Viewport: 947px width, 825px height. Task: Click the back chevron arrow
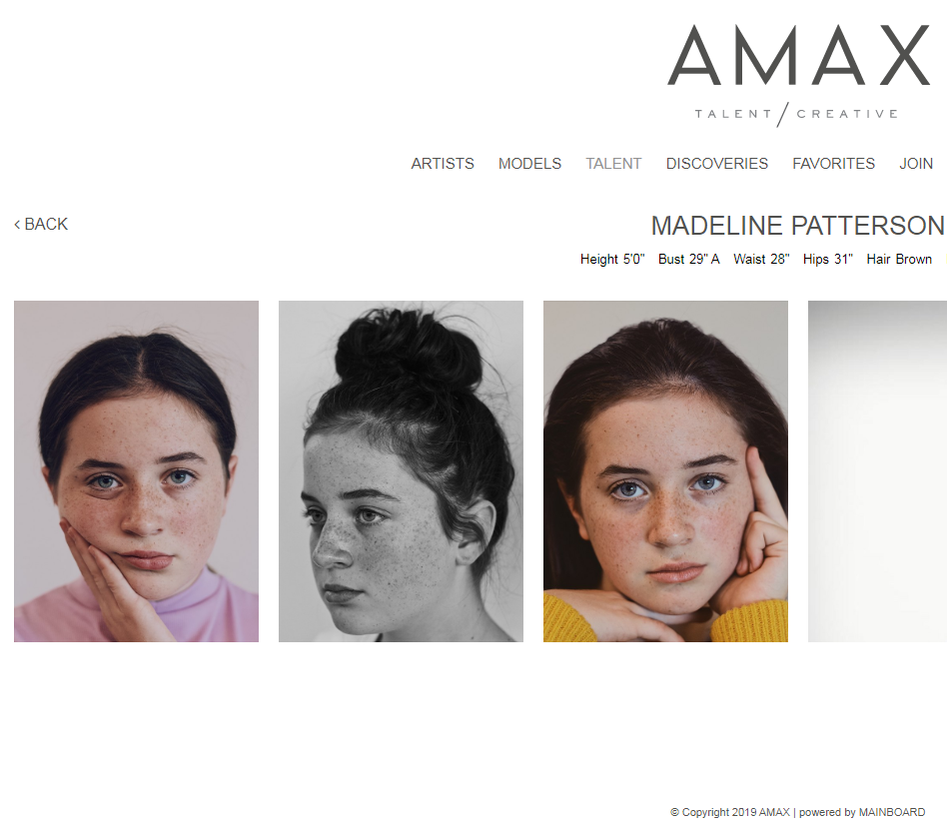coord(17,225)
